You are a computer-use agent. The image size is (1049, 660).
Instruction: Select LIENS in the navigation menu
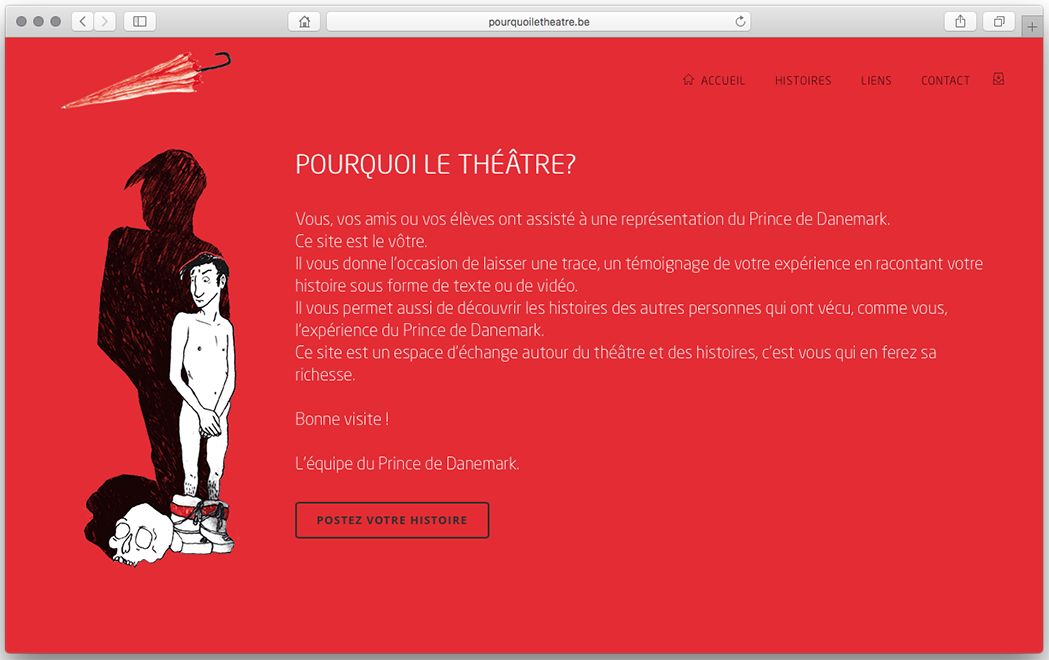click(876, 81)
